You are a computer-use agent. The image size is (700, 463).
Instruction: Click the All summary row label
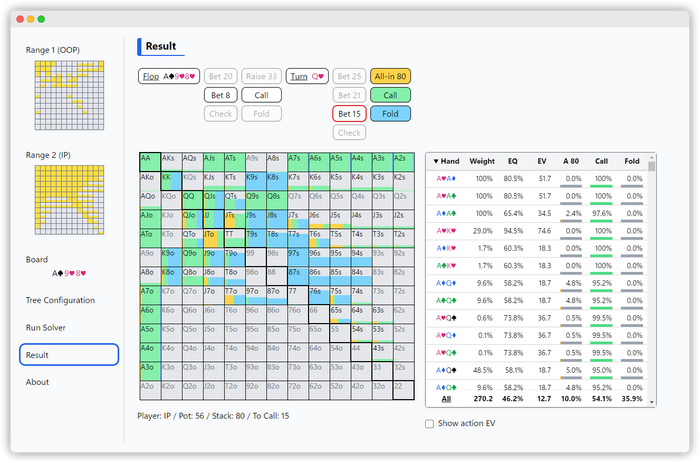coord(446,399)
